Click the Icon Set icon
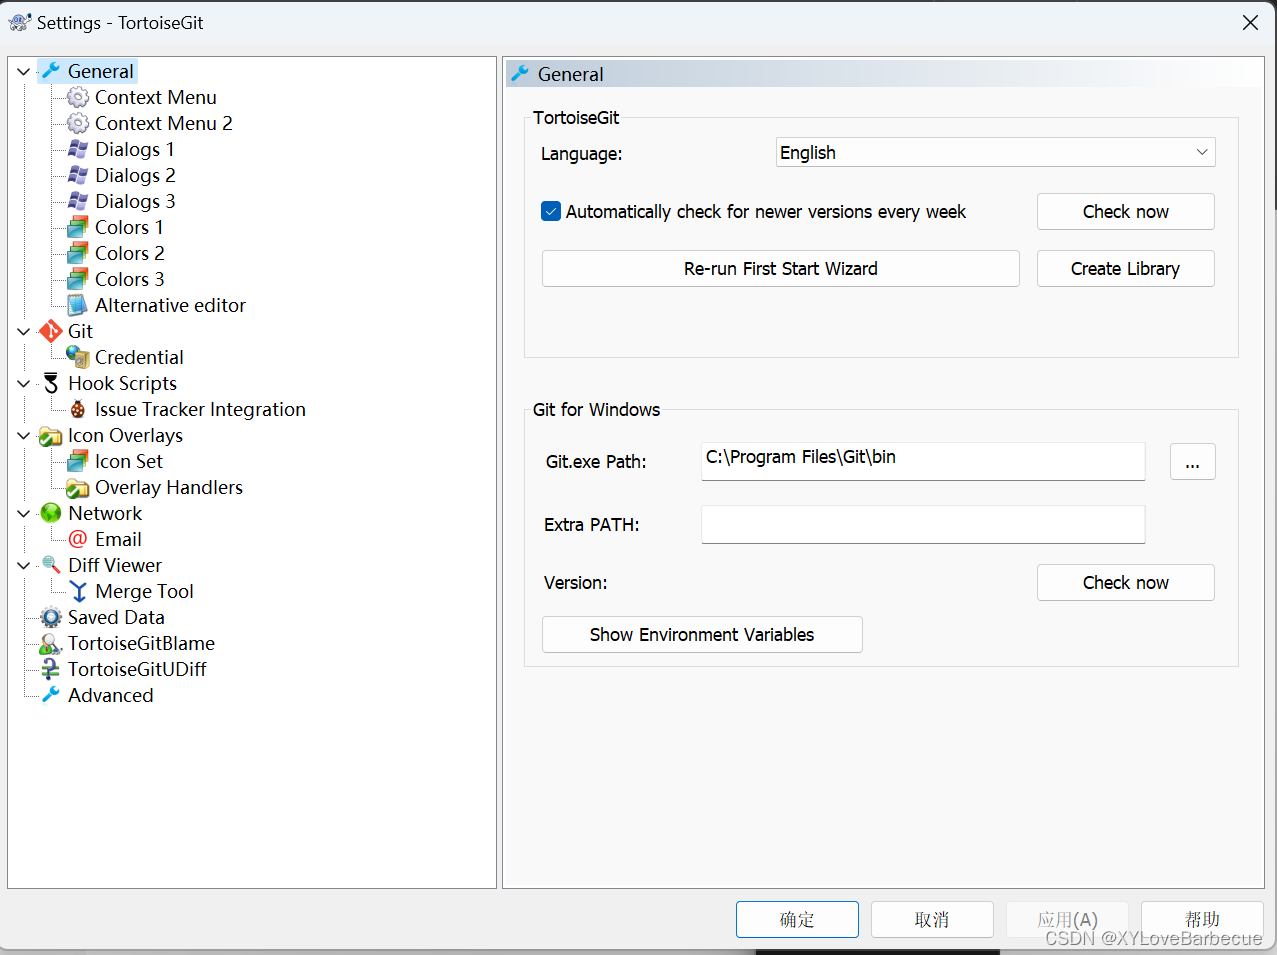Screen dimensions: 1277x955 point(78,461)
